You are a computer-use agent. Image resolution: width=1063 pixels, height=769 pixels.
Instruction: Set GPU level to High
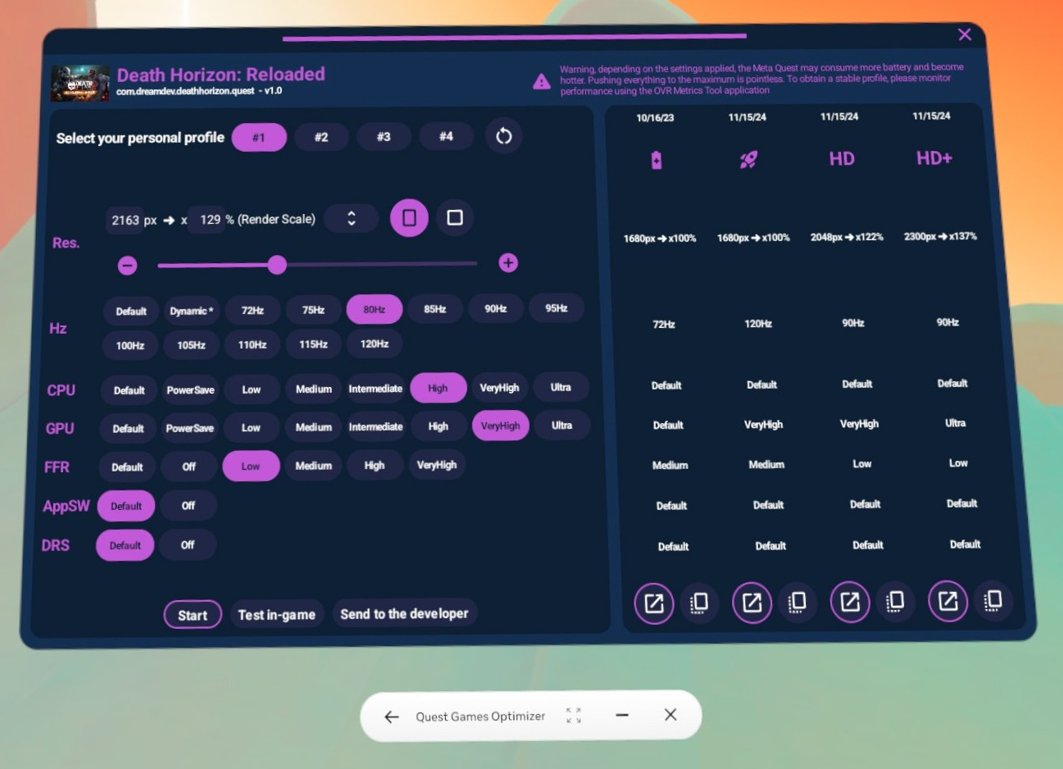438,426
